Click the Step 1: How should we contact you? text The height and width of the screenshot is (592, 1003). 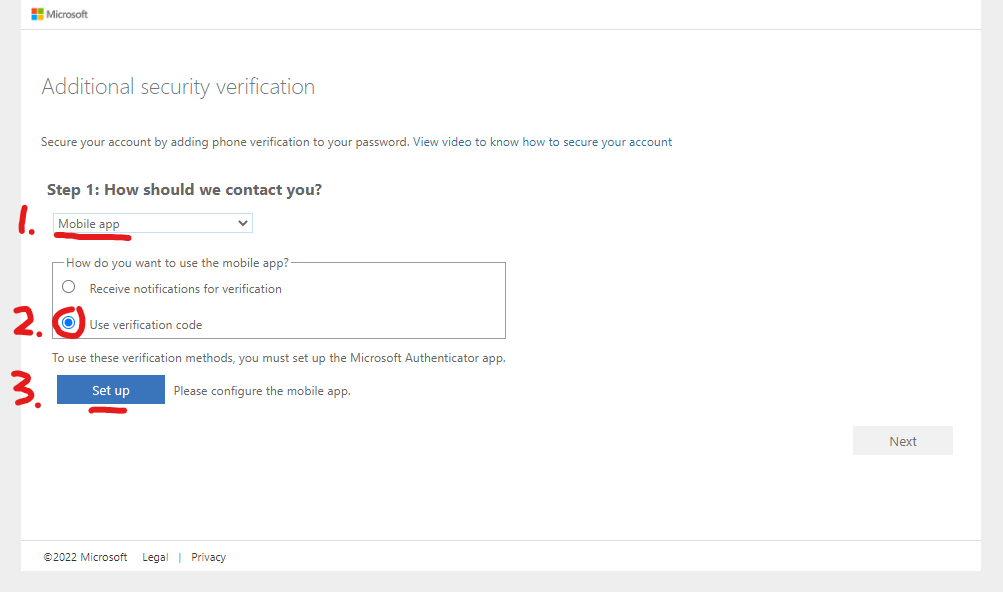184,190
